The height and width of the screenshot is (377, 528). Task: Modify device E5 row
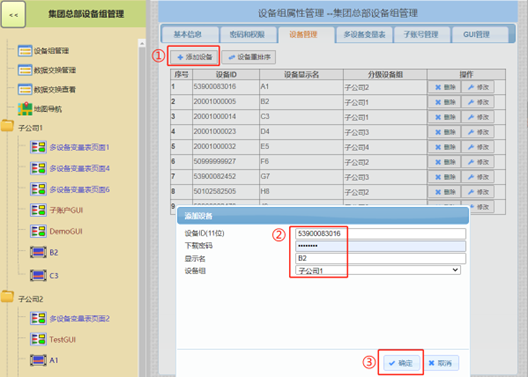(477, 147)
